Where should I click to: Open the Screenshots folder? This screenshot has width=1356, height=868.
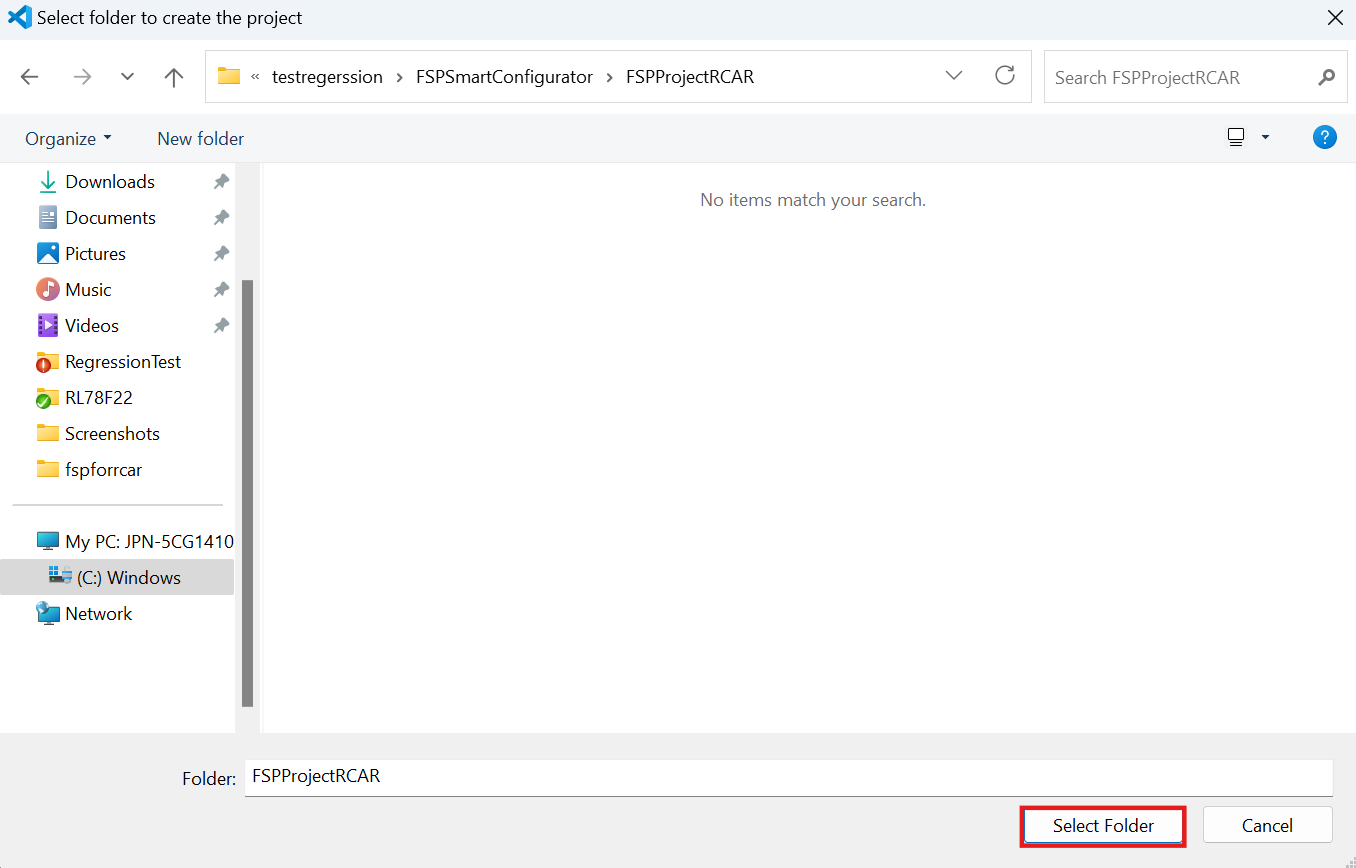coord(112,434)
